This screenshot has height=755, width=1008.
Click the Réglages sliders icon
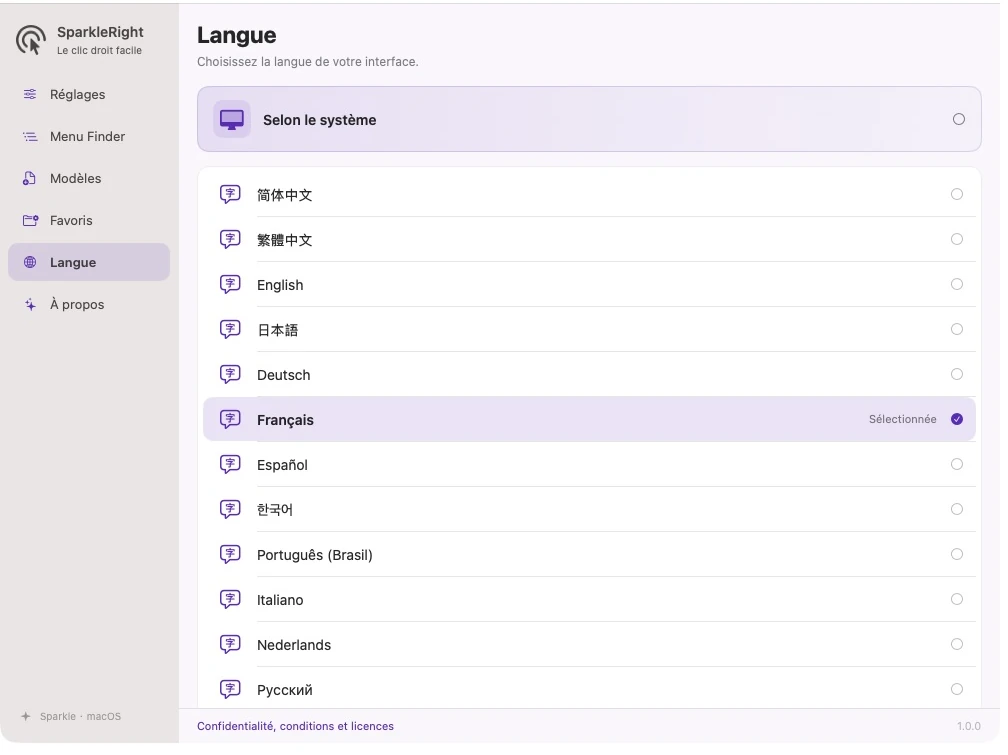point(30,95)
